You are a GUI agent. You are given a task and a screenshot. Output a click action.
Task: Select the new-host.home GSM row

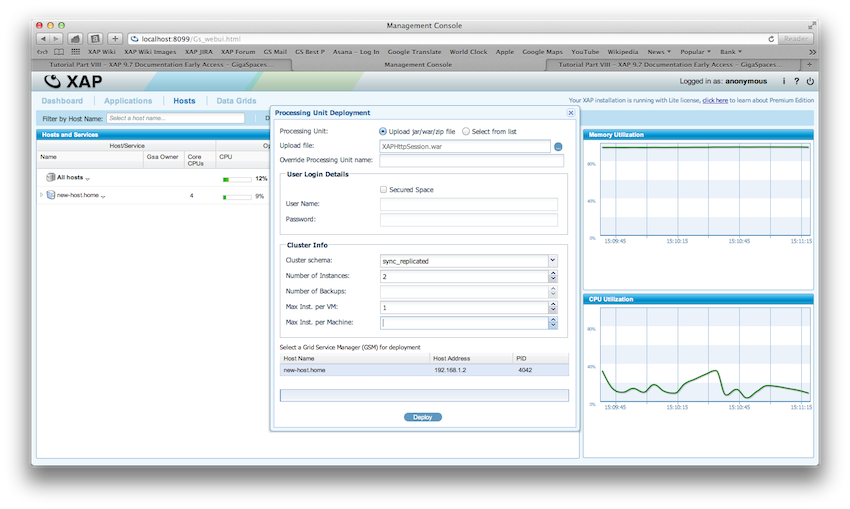(x=424, y=370)
